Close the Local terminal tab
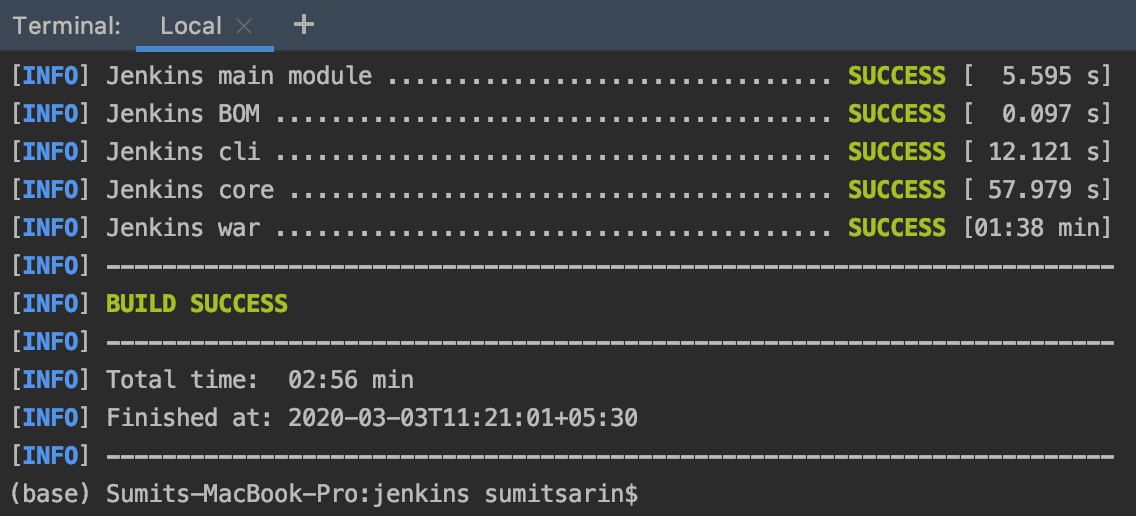Viewport: 1136px width, 516px height. click(x=244, y=27)
